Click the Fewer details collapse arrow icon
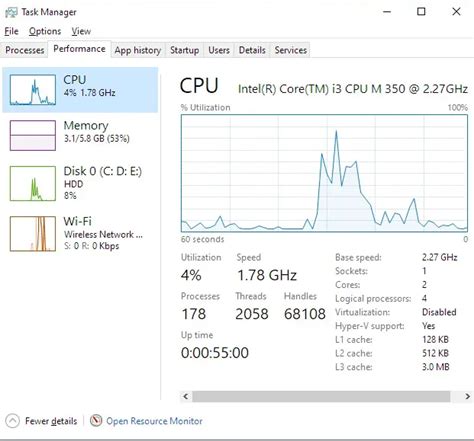Viewport: 474px width, 441px height. [12, 421]
